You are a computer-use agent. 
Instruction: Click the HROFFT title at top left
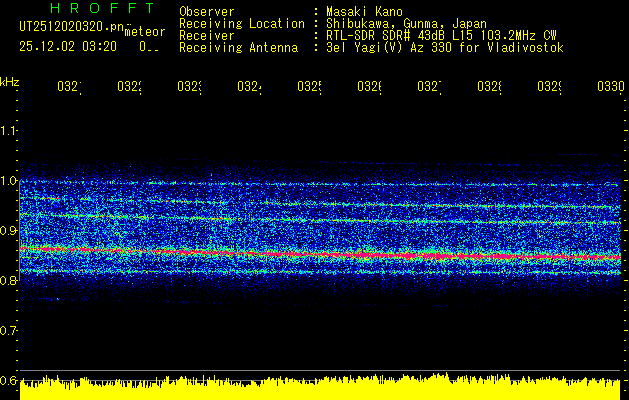pyautogui.click(x=85, y=9)
